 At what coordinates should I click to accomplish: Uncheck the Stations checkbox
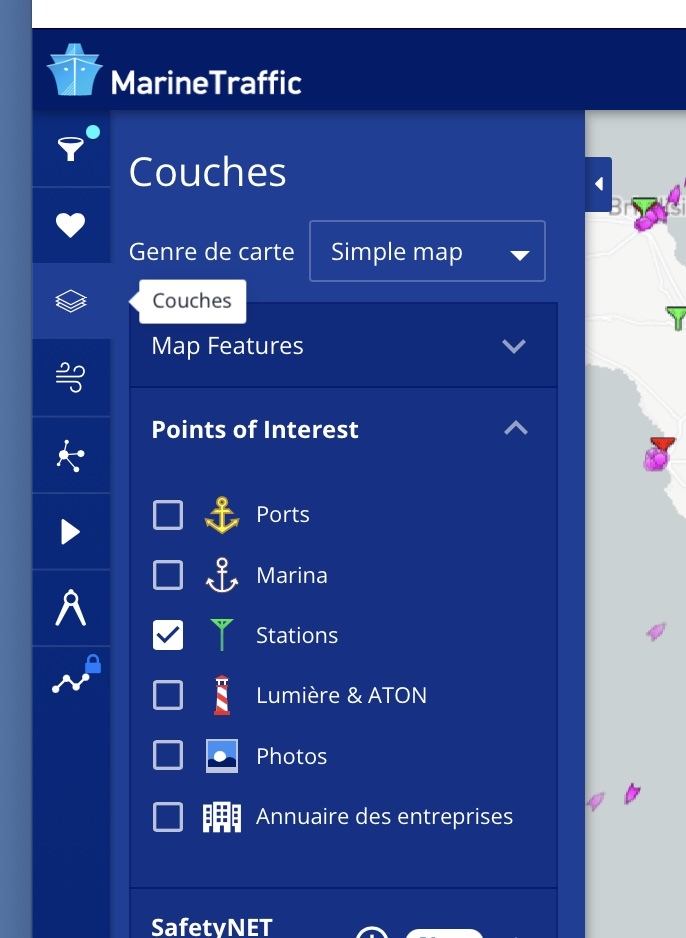coord(168,635)
